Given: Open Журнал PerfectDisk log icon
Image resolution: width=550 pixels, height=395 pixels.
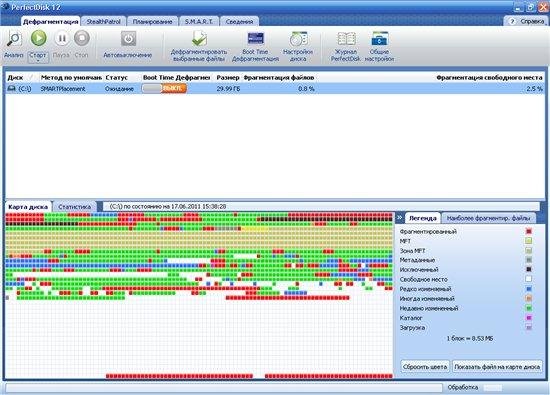Looking at the screenshot, I should tap(346, 39).
